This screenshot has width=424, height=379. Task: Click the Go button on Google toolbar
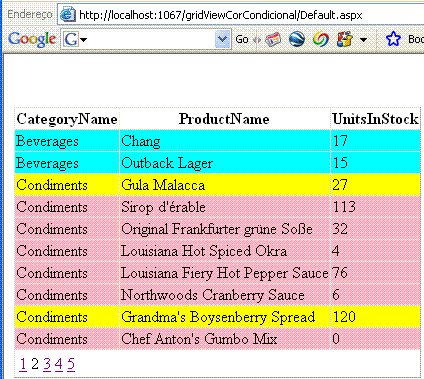click(x=242, y=39)
